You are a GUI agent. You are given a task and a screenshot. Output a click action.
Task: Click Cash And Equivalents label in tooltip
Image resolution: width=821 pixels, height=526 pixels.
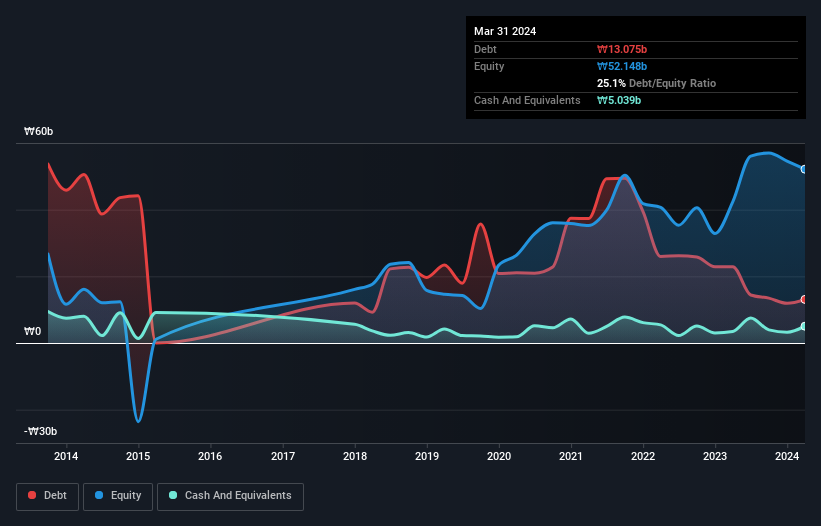(x=527, y=100)
